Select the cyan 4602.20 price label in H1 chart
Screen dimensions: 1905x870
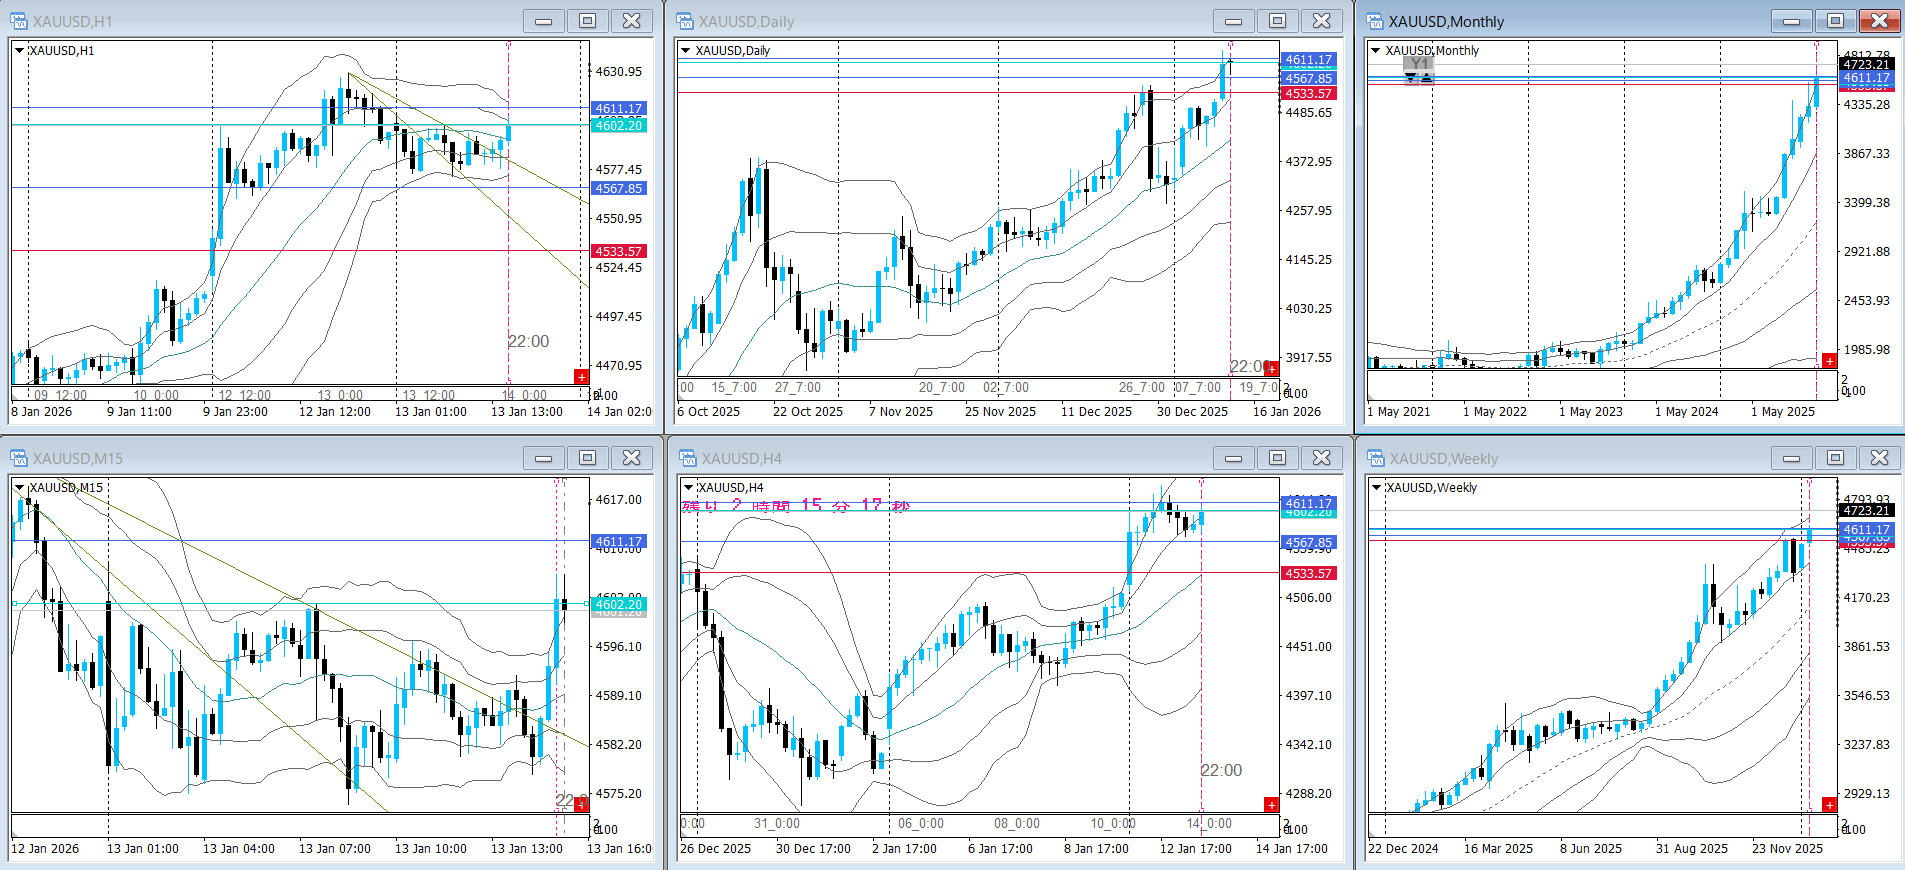click(x=619, y=125)
